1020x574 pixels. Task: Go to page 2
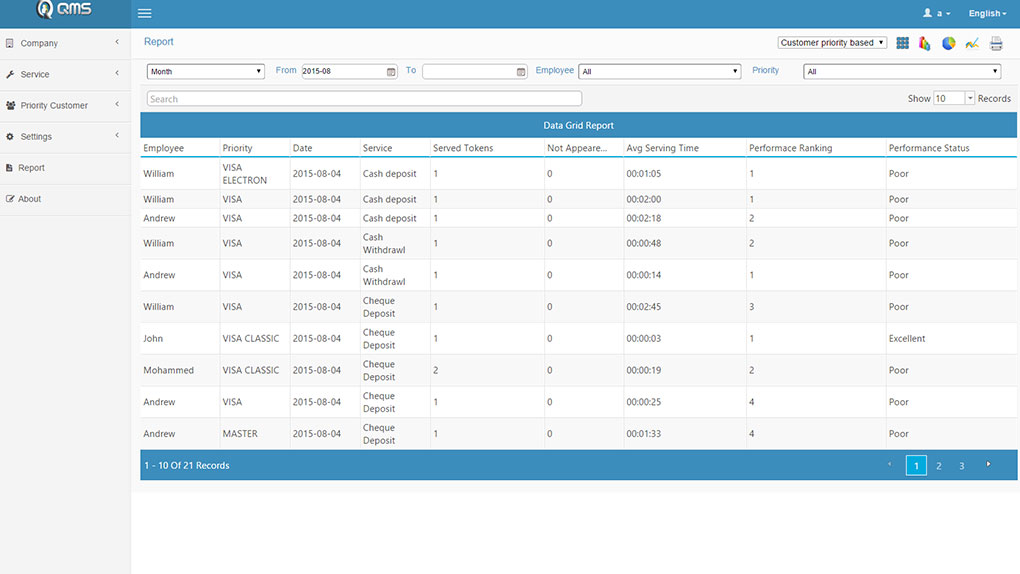point(939,466)
